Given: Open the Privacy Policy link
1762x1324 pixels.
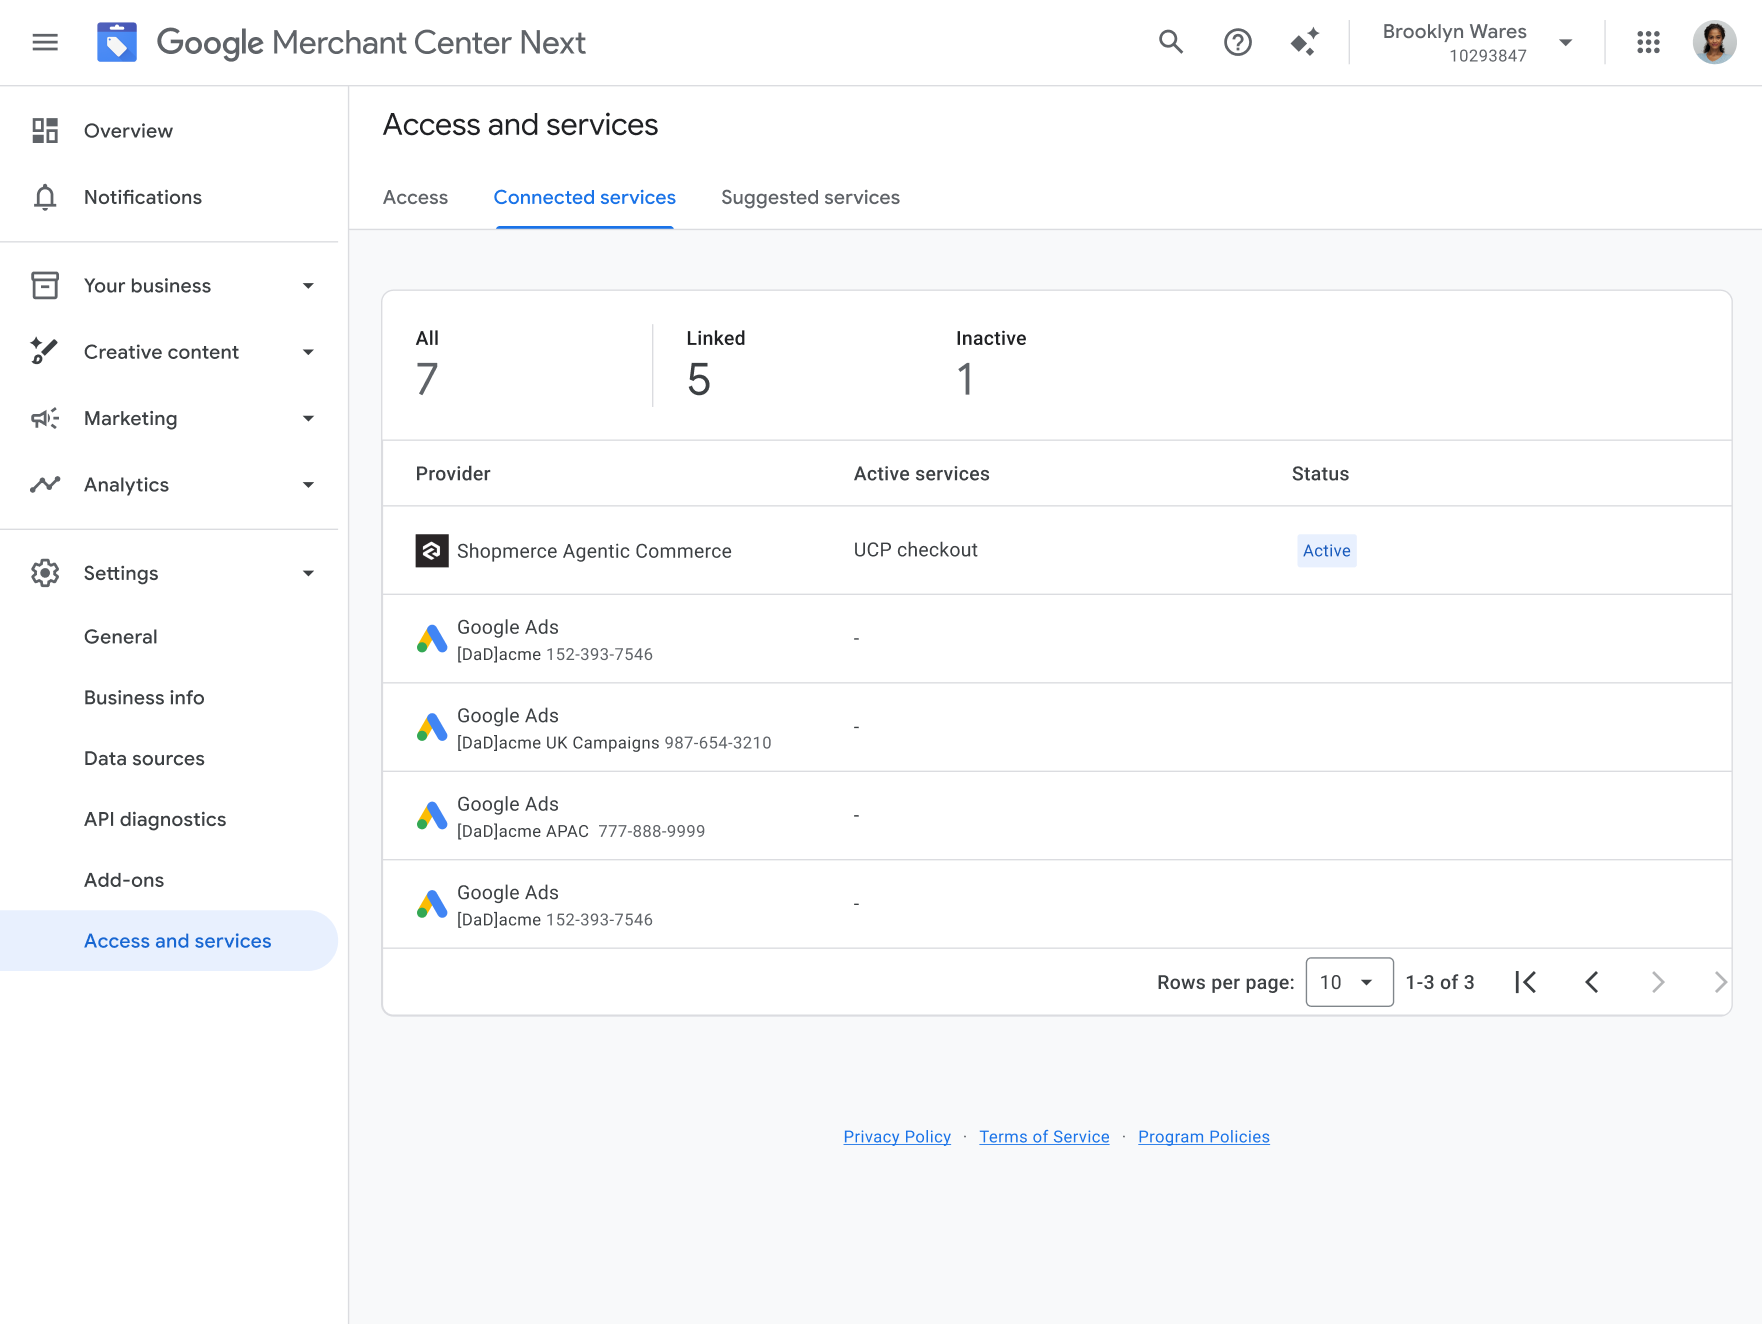Looking at the screenshot, I should point(897,1137).
